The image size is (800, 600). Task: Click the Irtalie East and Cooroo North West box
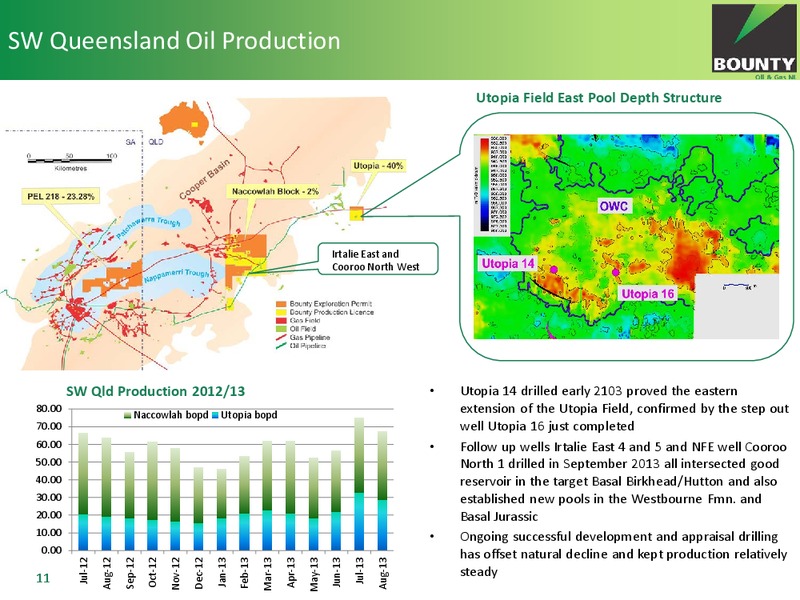tap(378, 260)
